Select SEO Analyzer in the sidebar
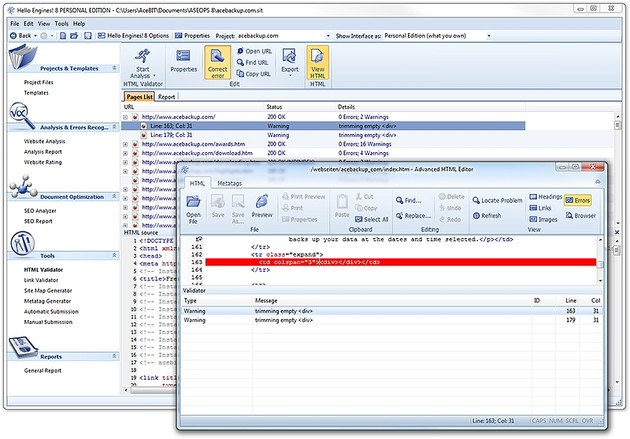Viewport: 630px width, 439px height. [x=40, y=210]
